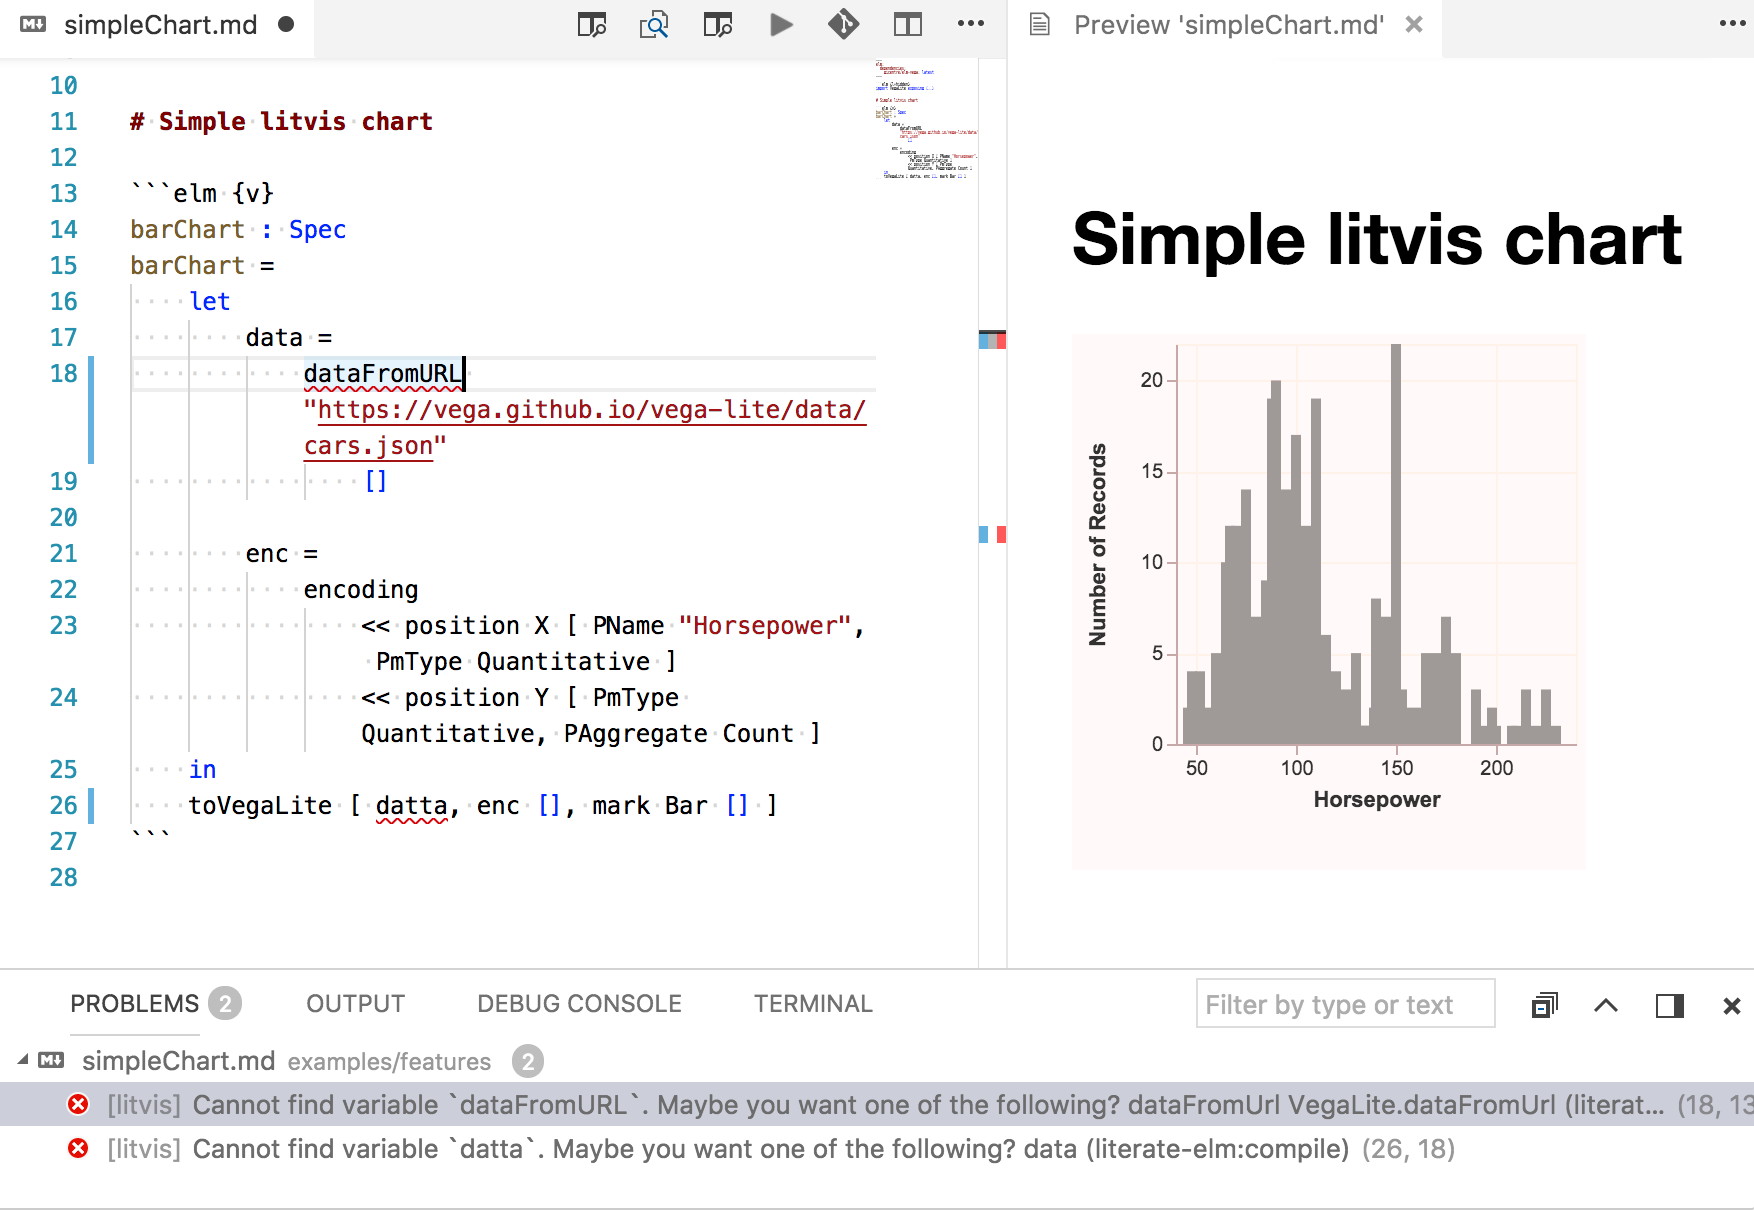Click the problems count badge on PROBLEMS tab
Screen dimensions: 1754x1210
tap(226, 1003)
